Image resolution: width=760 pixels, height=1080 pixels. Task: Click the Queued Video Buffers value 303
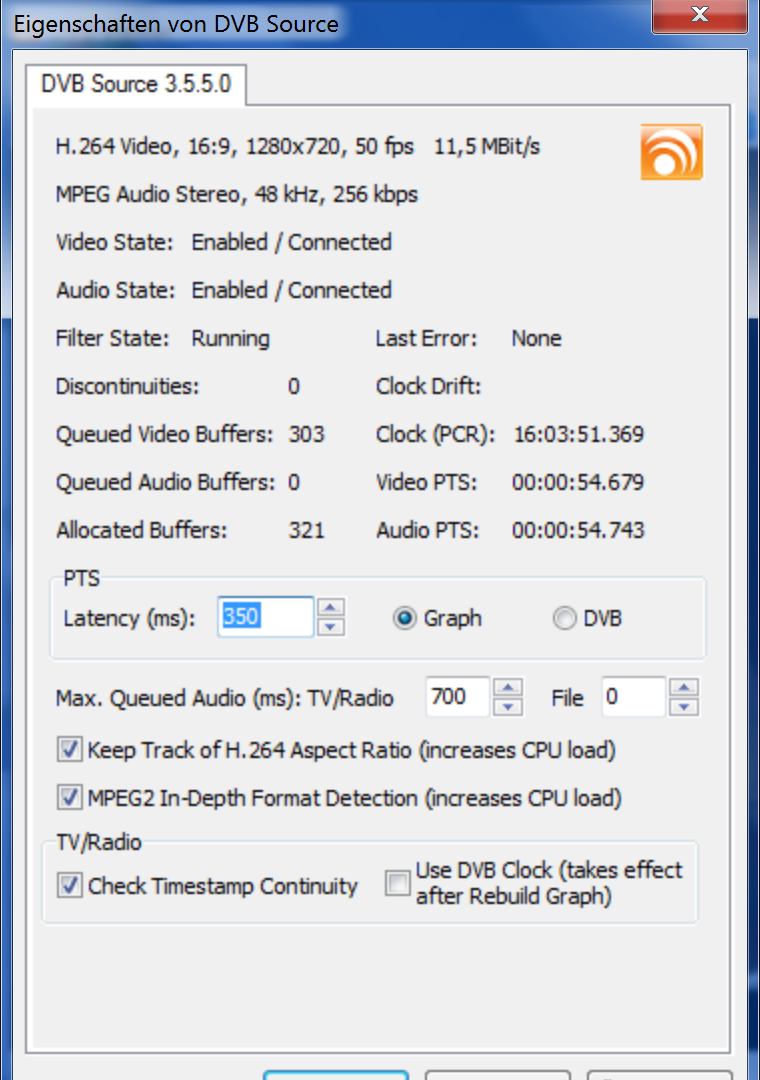[307, 435]
